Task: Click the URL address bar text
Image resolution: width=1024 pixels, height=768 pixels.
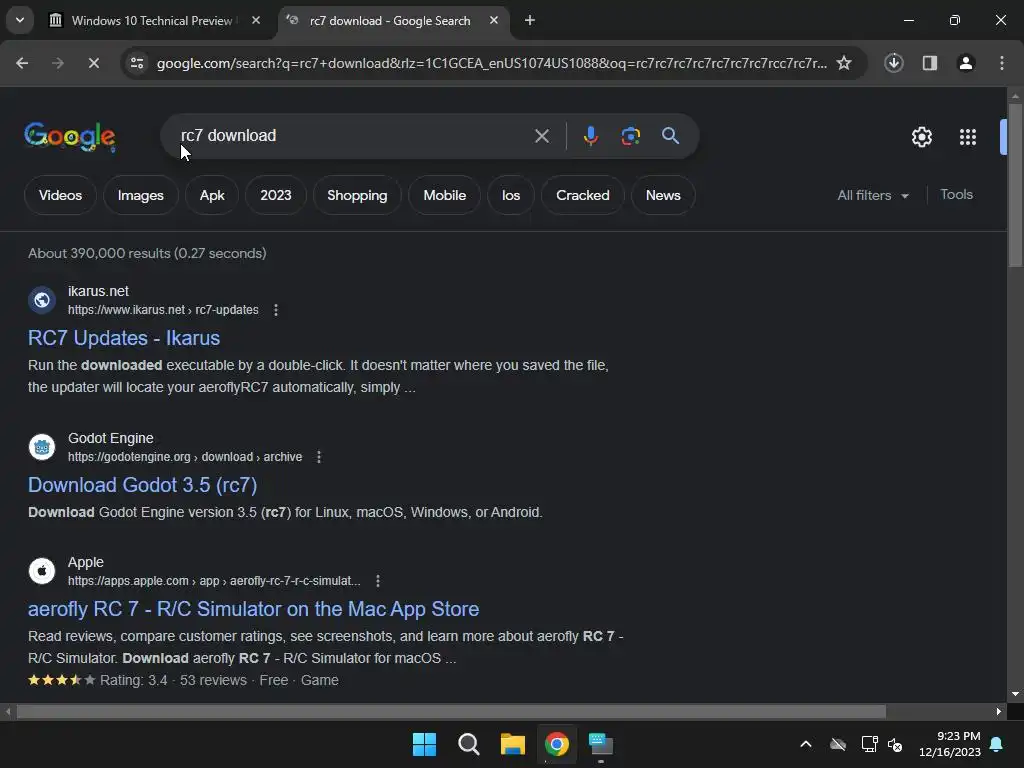Action: [x=491, y=63]
